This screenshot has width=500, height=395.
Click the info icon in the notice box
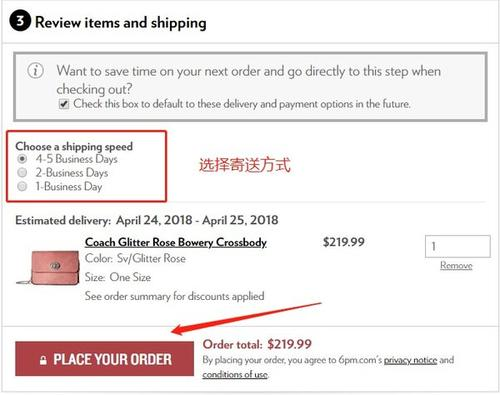pos(35,71)
